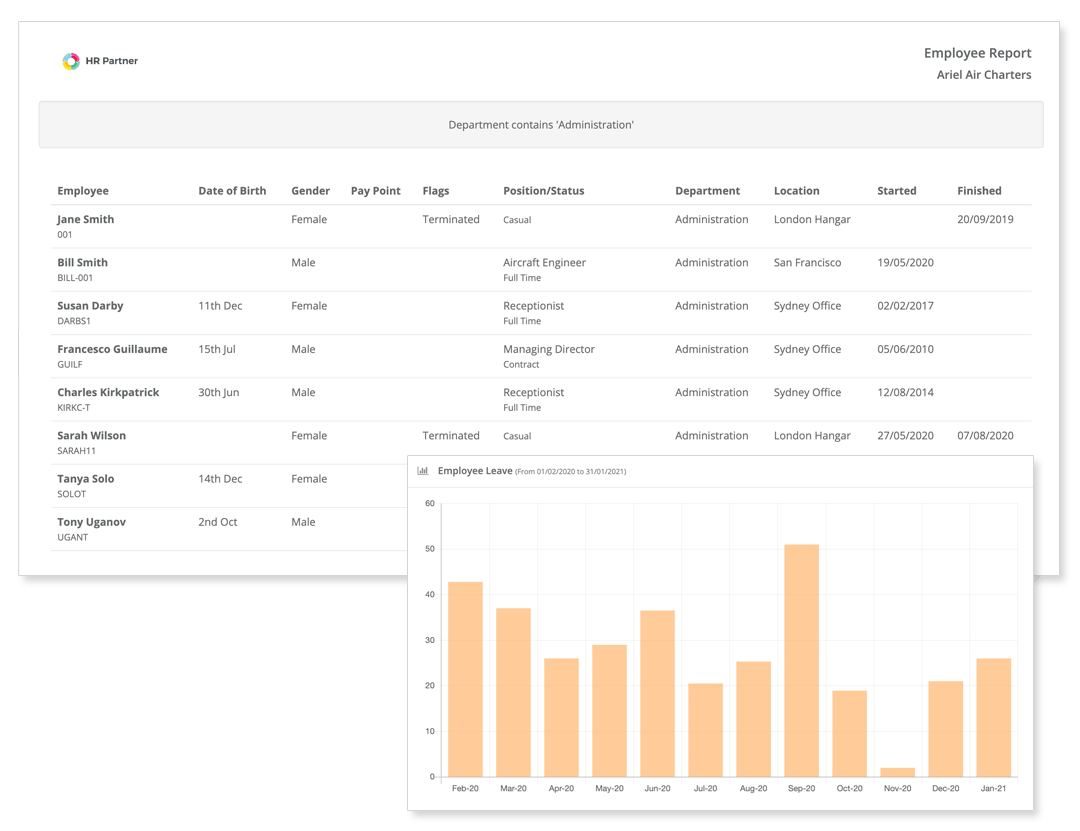The image size is (1080, 831).
Task: Open Tony Uganov employee row
Action: [91, 522]
